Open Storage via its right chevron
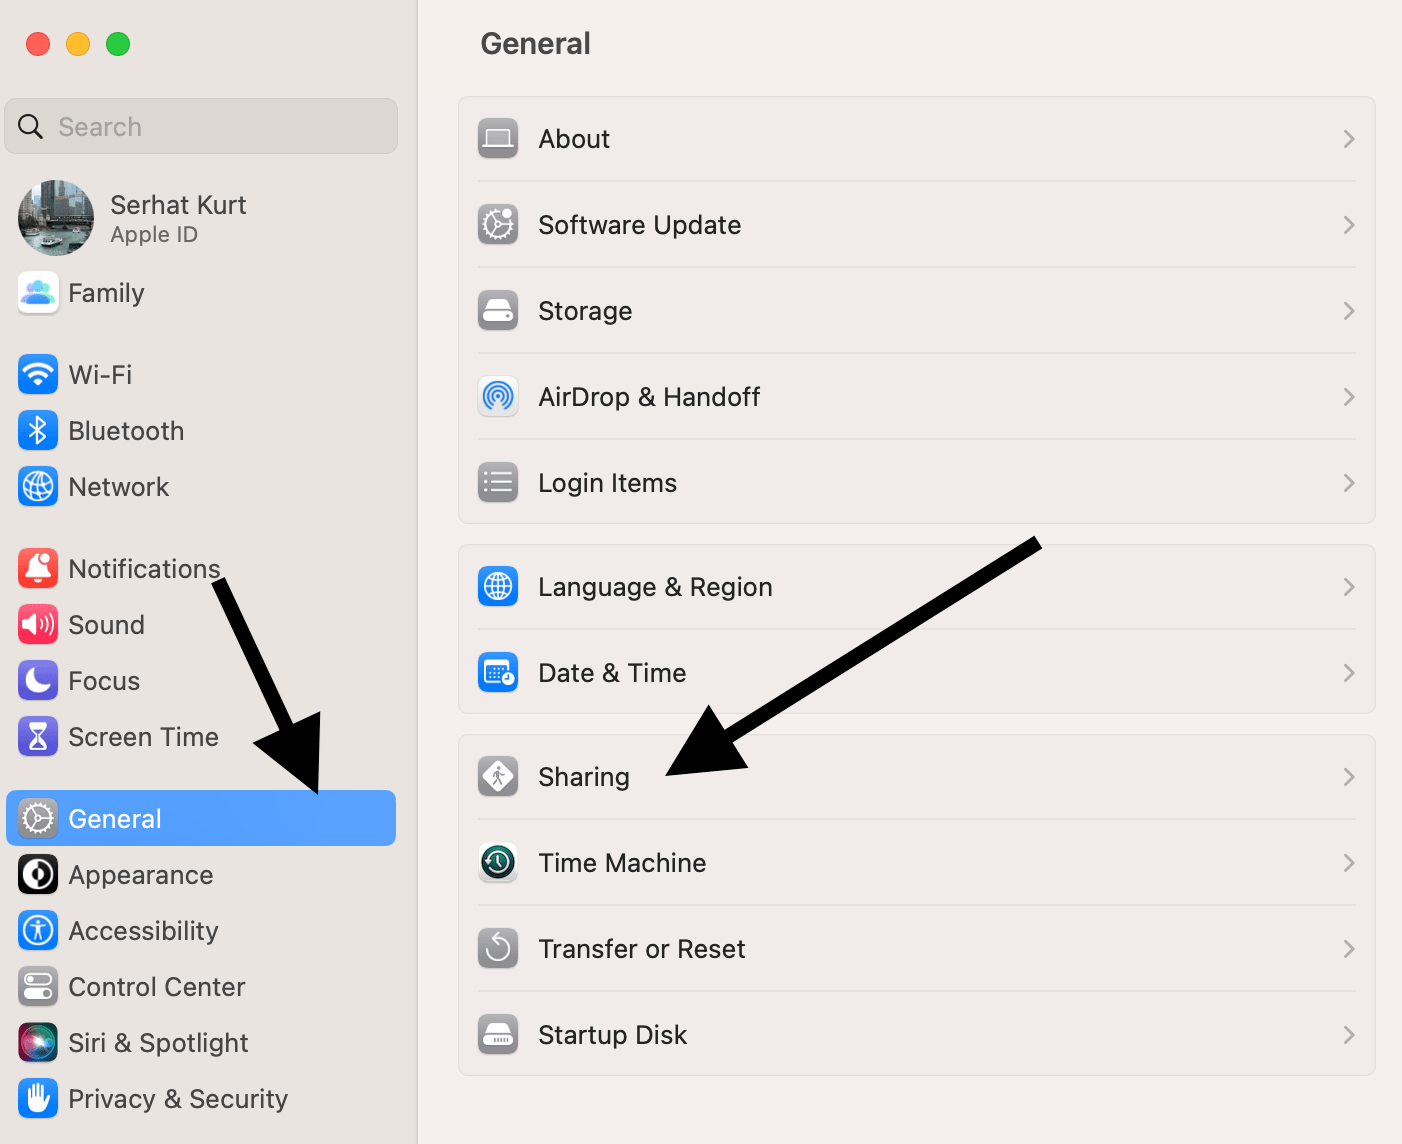This screenshot has height=1144, width=1402. coord(1349,311)
